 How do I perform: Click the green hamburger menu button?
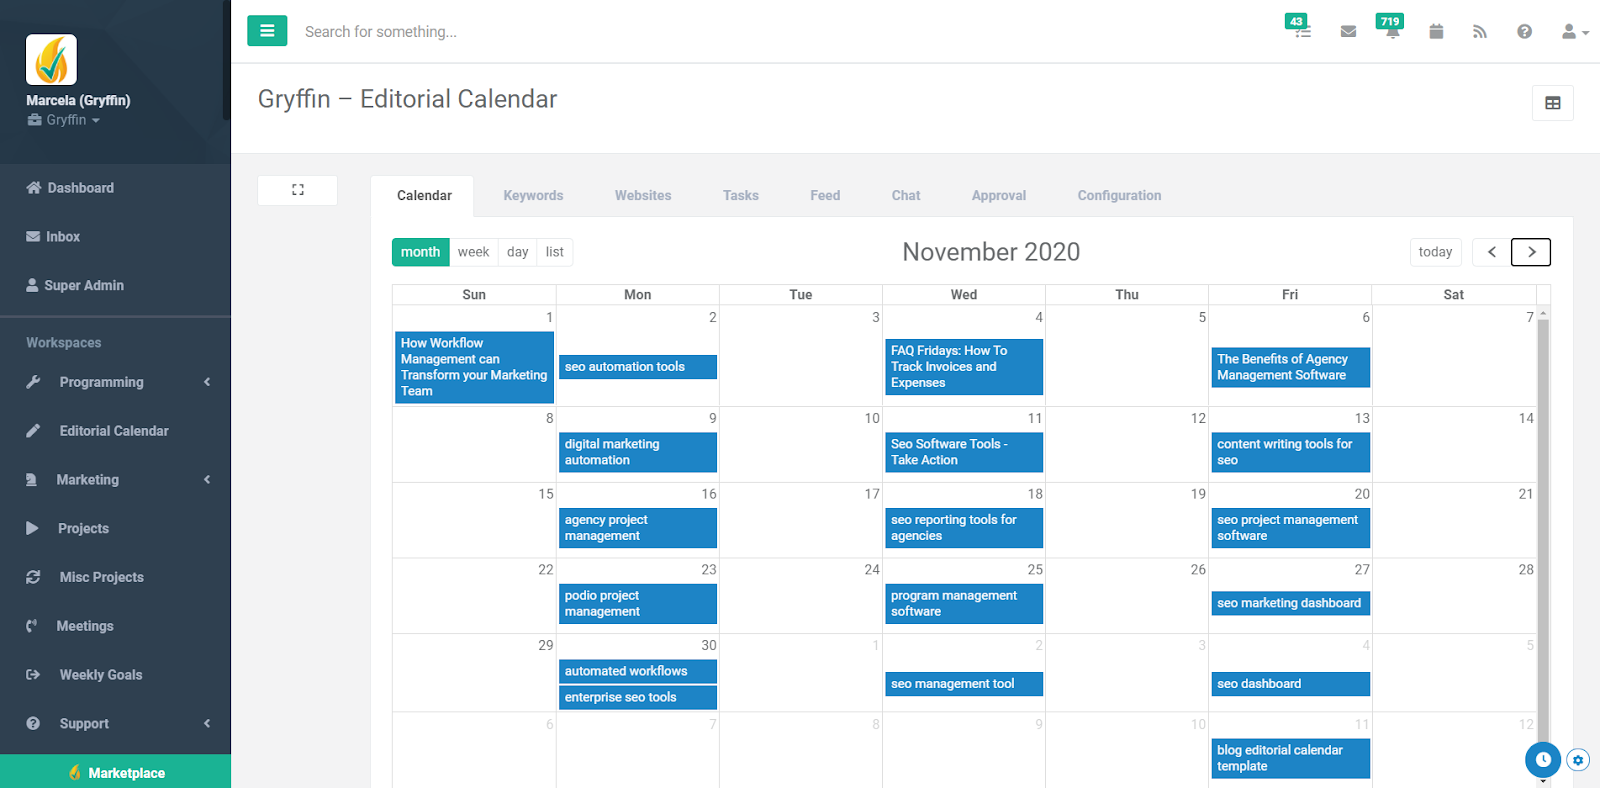pyautogui.click(x=267, y=31)
